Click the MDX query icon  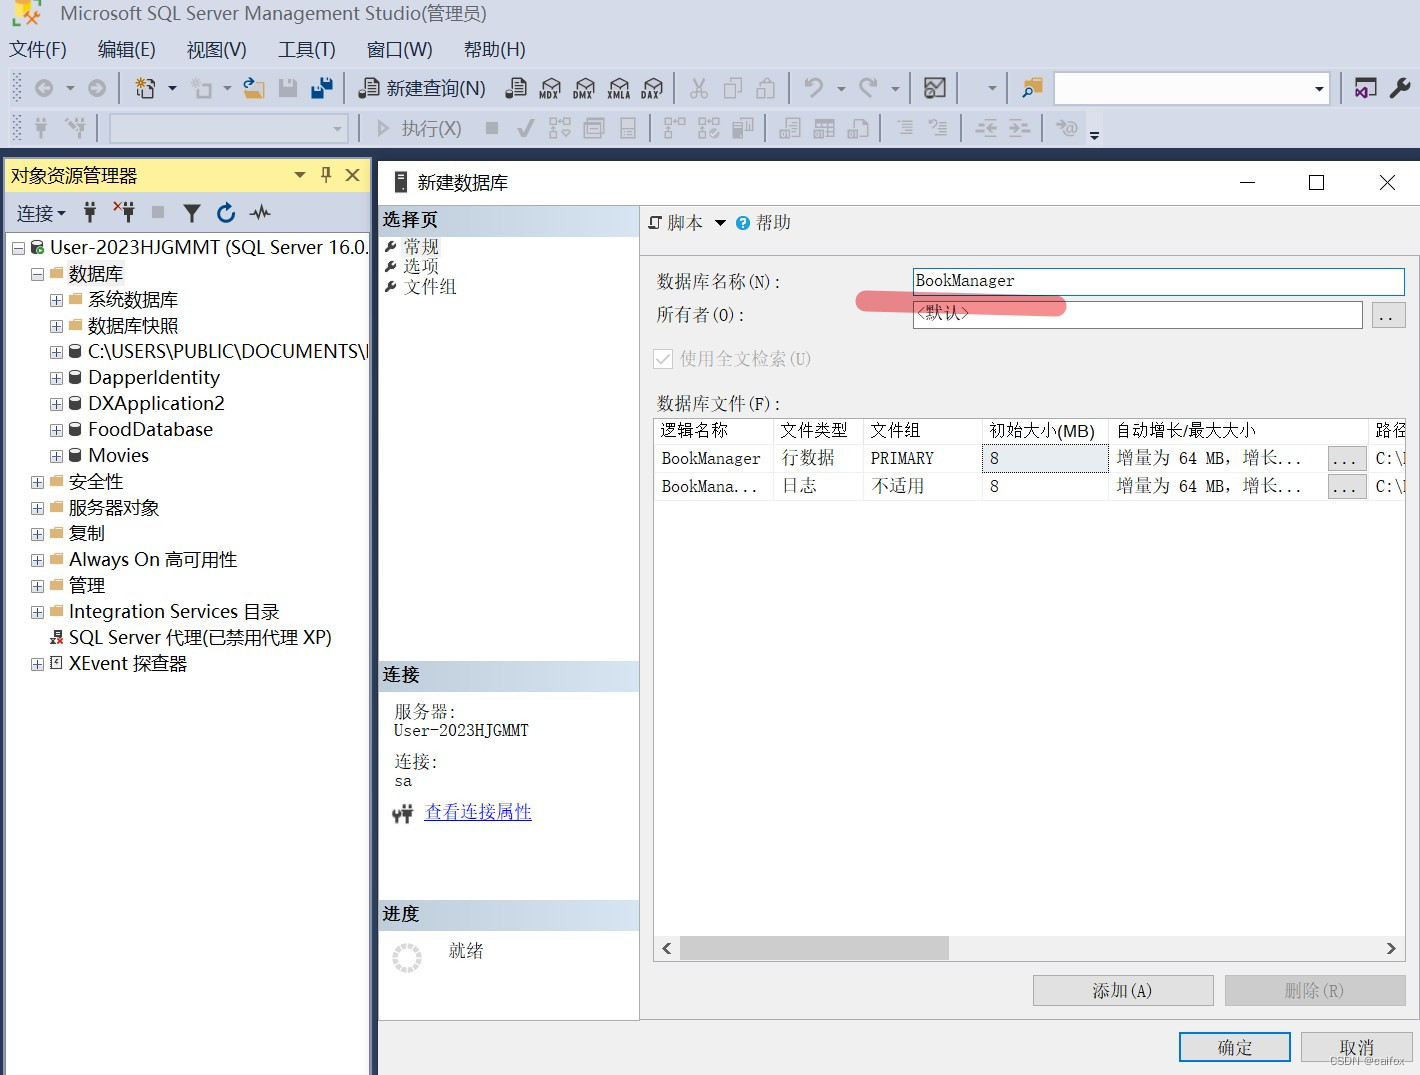550,88
